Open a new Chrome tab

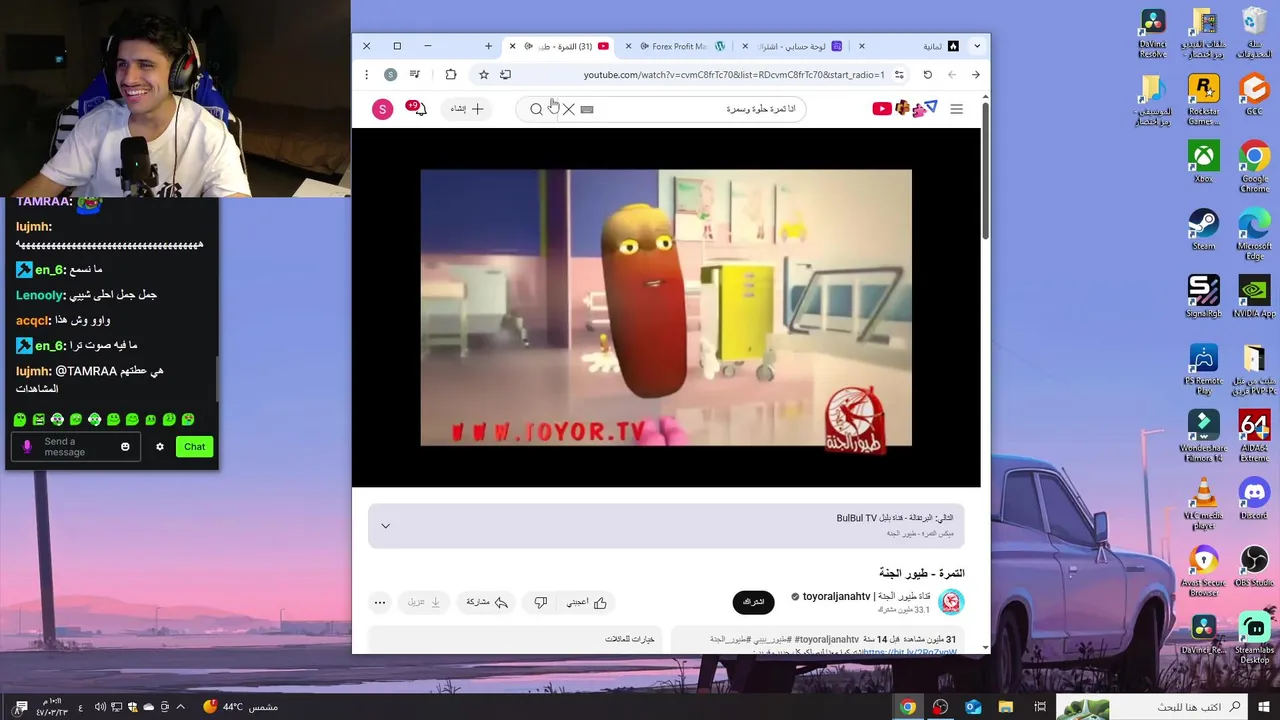[488, 46]
